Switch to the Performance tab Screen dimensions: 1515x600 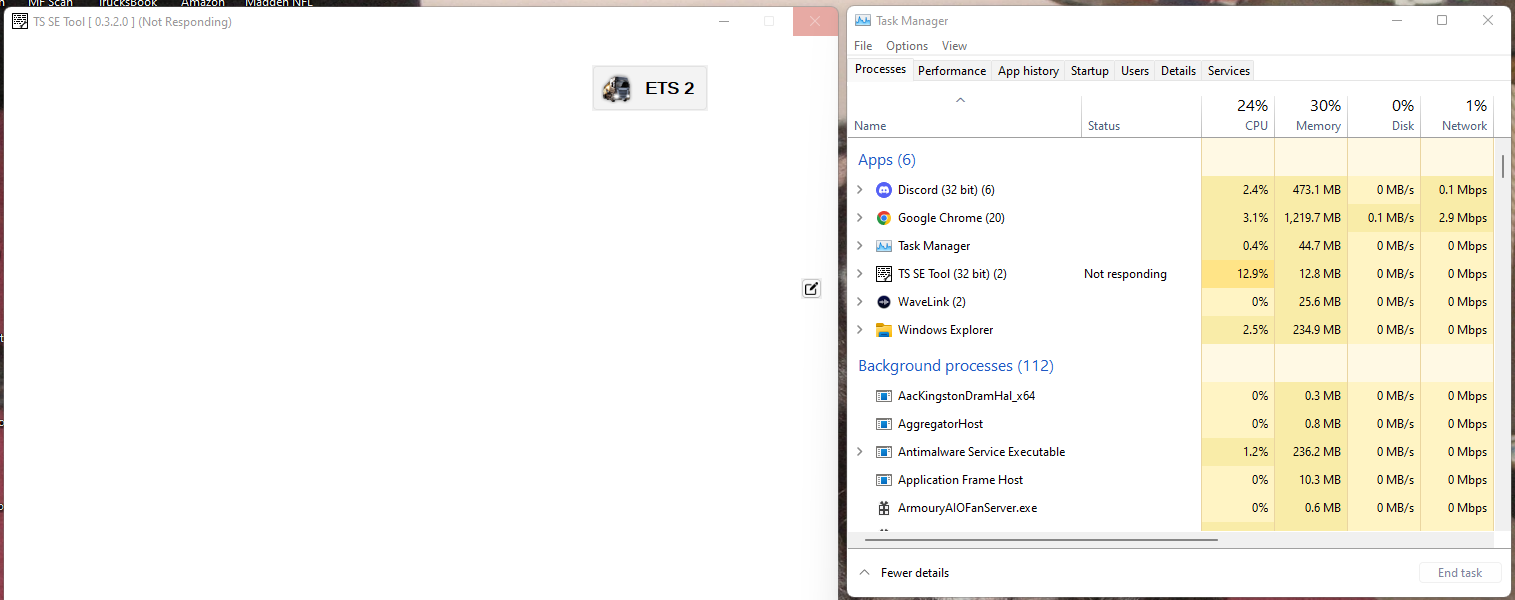(951, 70)
